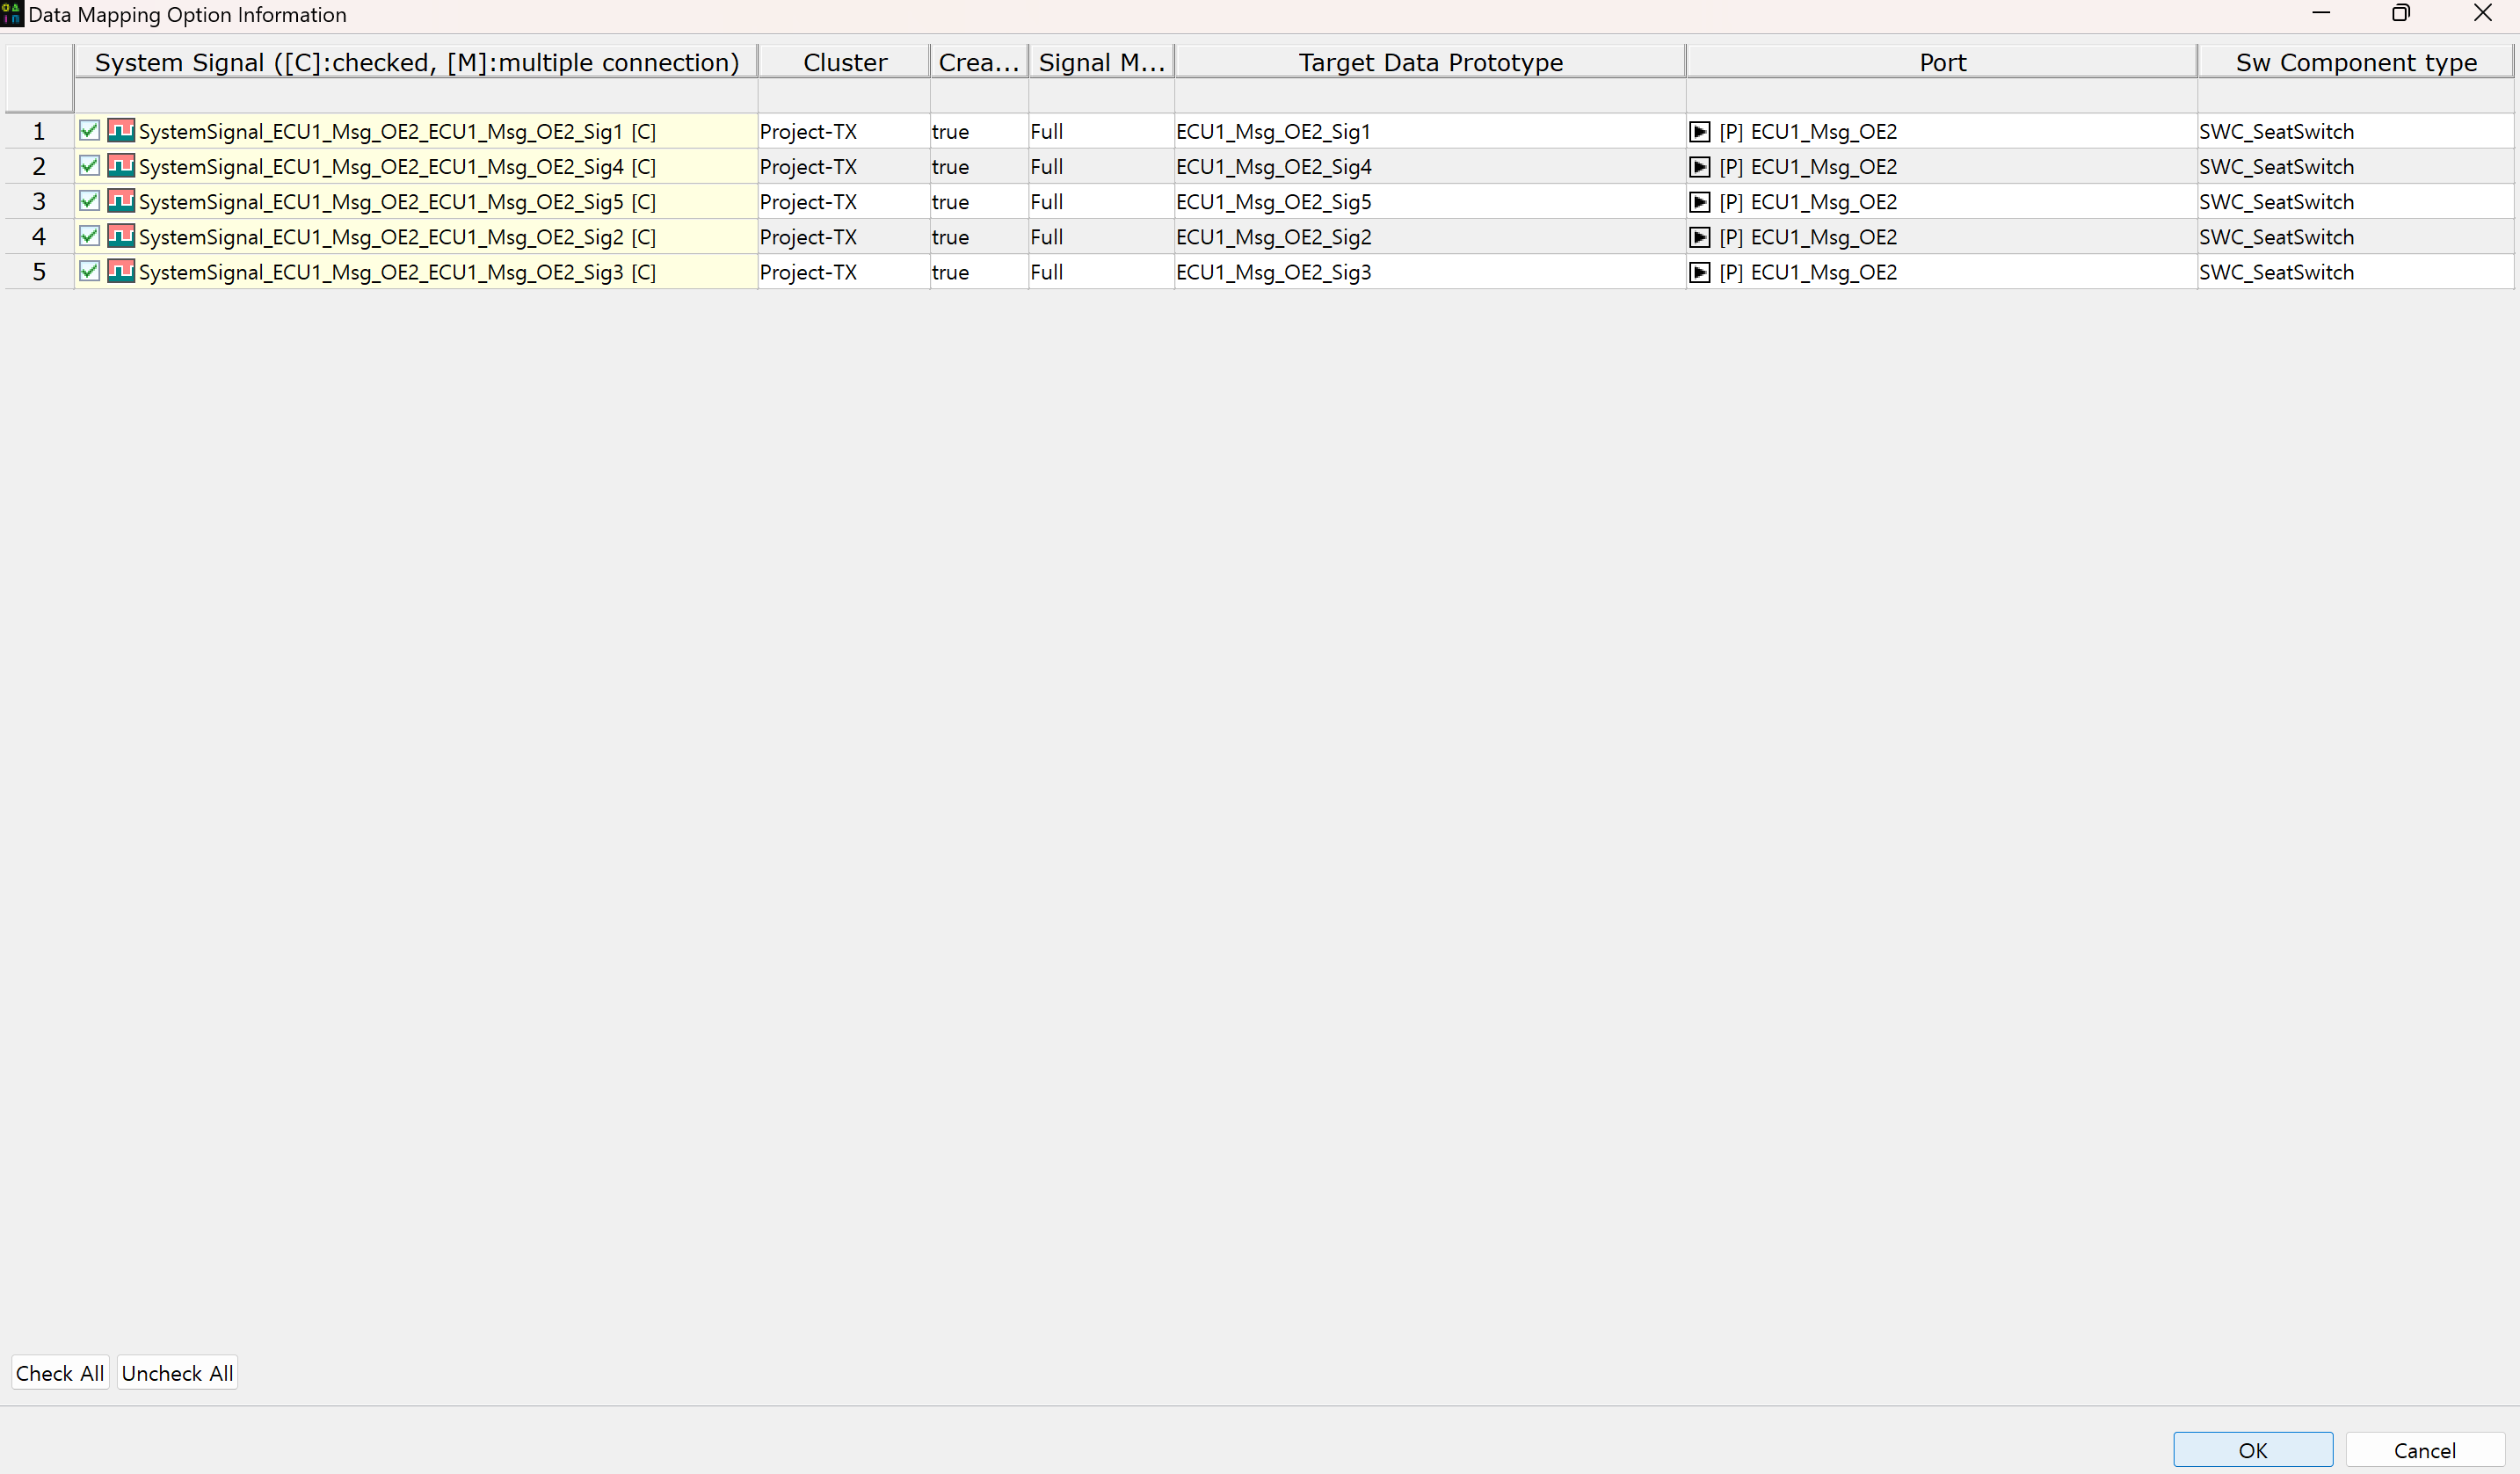This screenshot has height=1474, width=2520.
Task: Toggle checkbox for SystemSignal Sig5 row
Action: 89,200
